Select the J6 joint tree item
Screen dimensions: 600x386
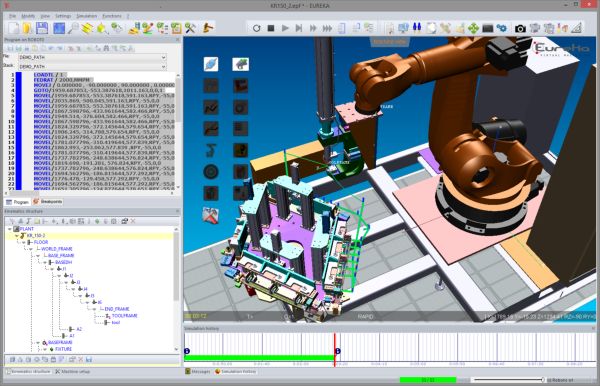99,302
